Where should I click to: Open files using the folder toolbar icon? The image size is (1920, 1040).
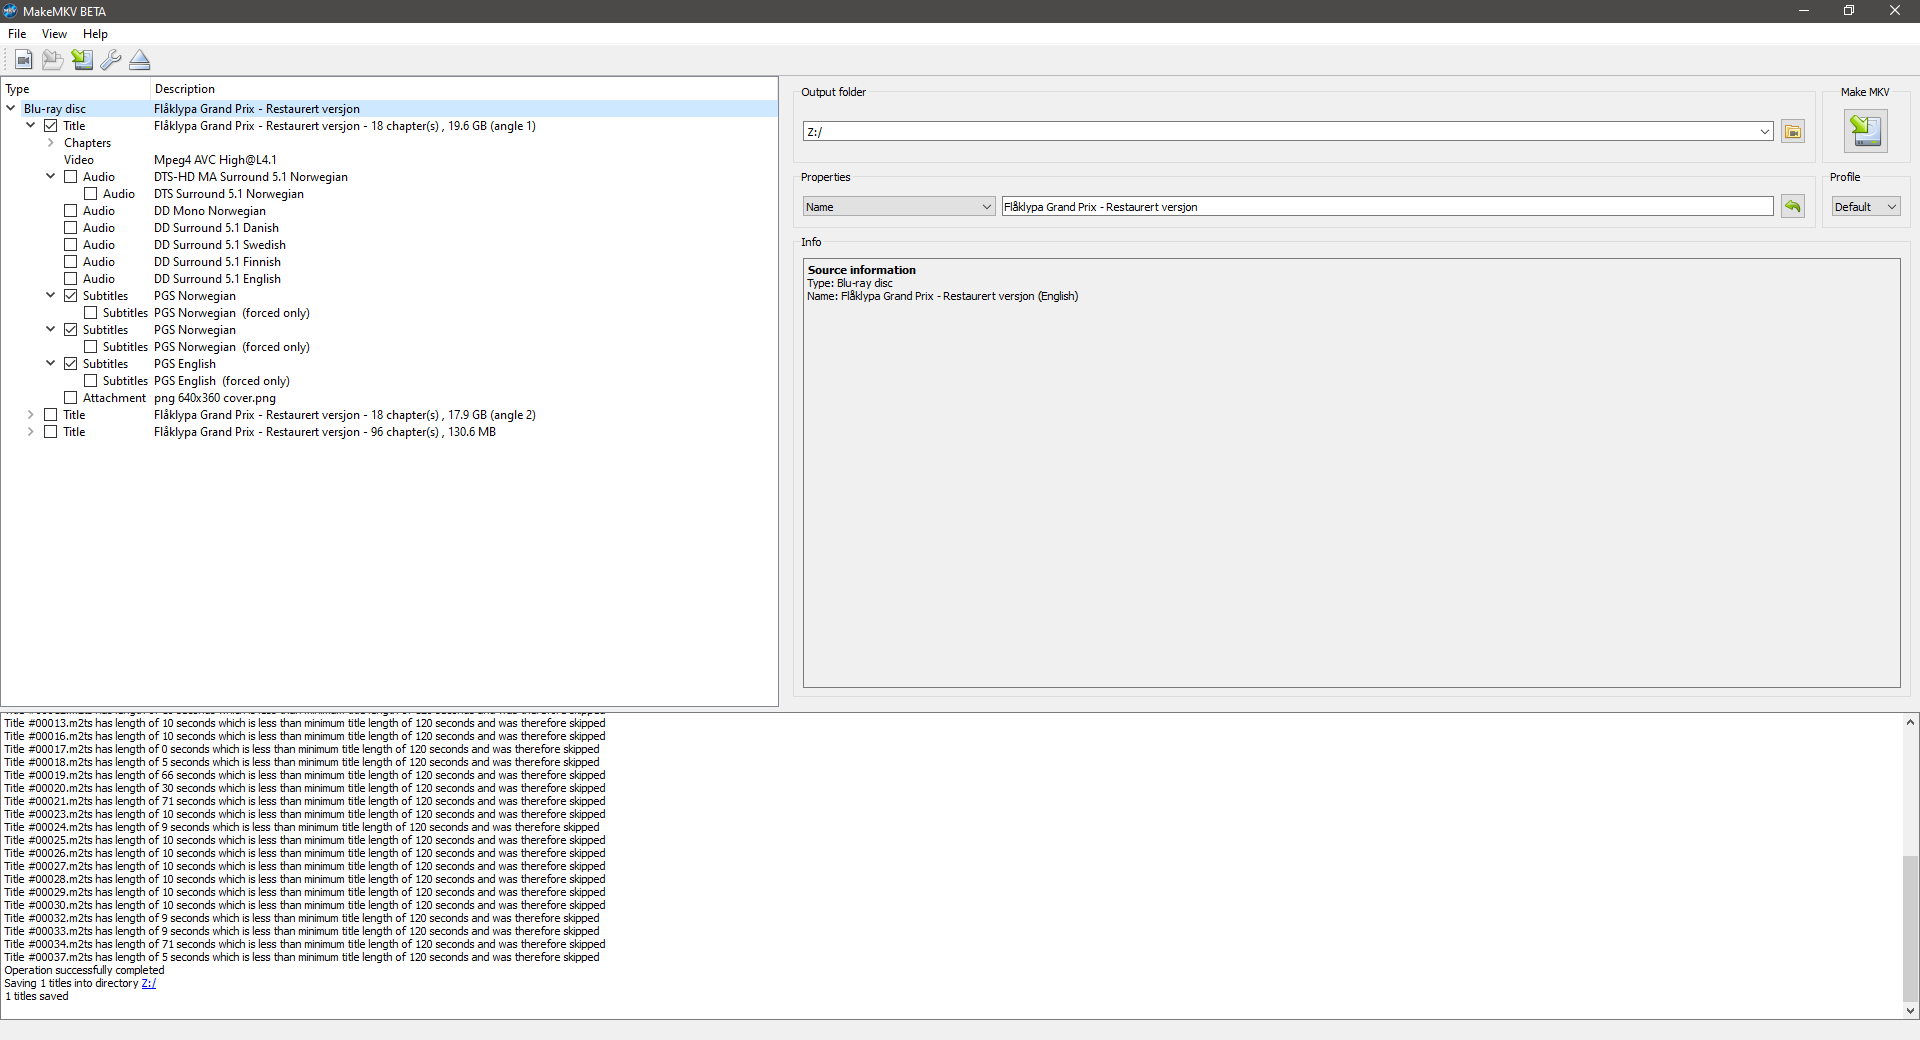(x=52, y=60)
